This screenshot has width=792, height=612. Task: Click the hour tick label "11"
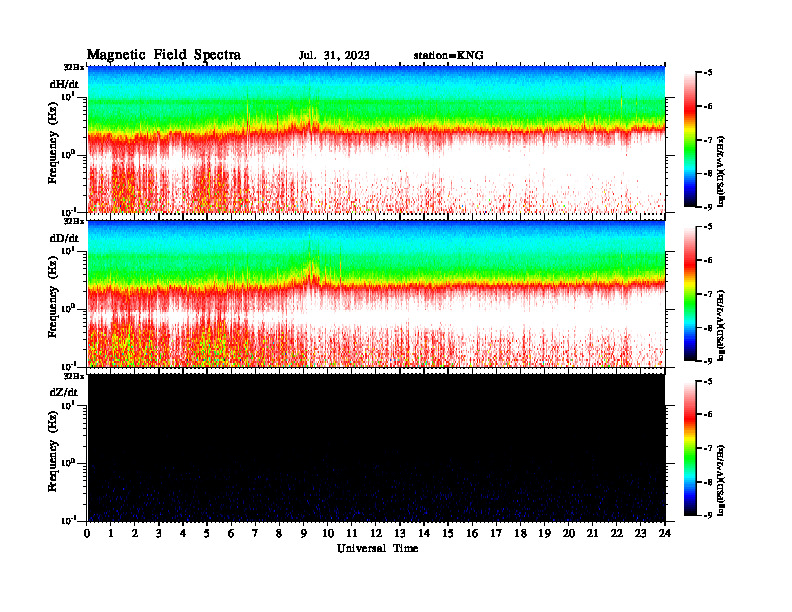352,534
